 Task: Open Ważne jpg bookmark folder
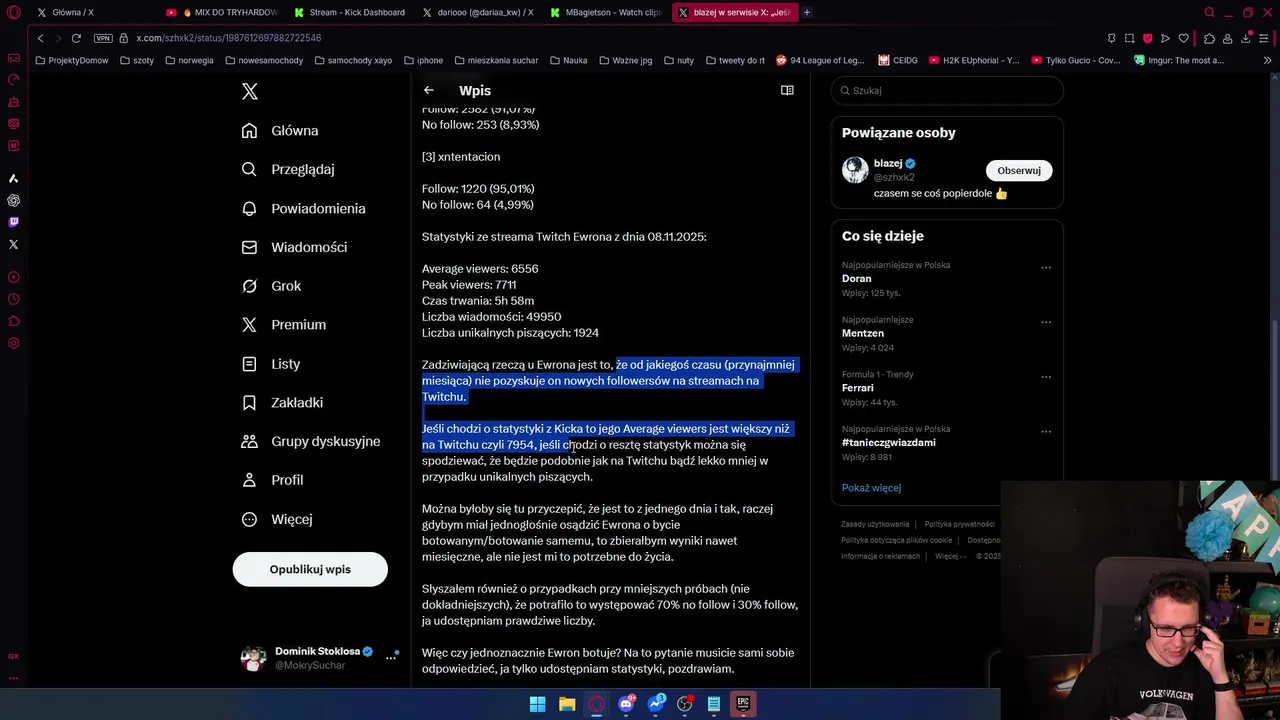click(x=624, y=60)
